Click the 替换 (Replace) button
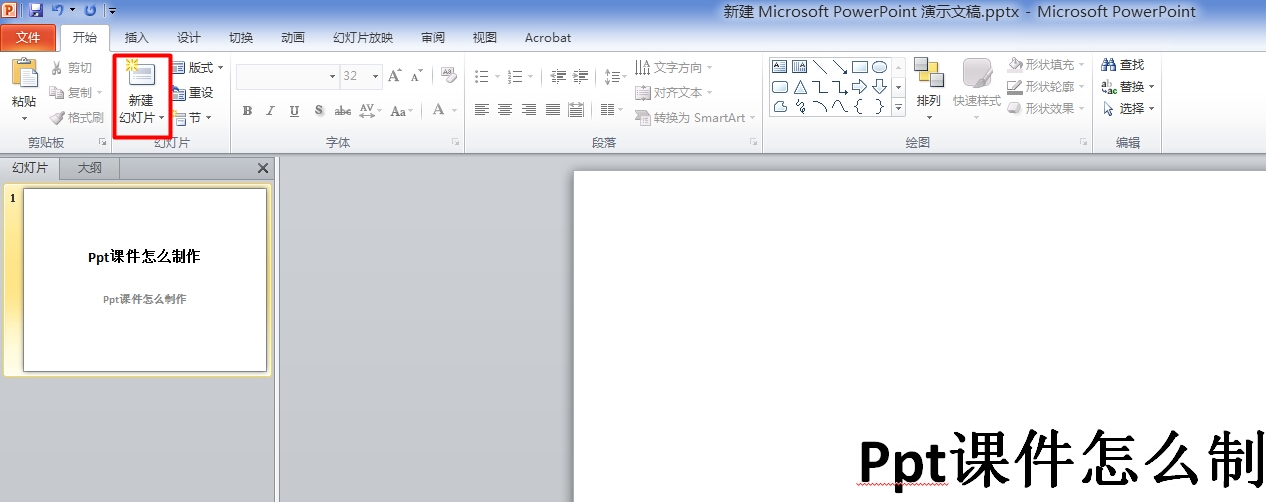The image size is (1266, 502). (x=1127, y=87)
